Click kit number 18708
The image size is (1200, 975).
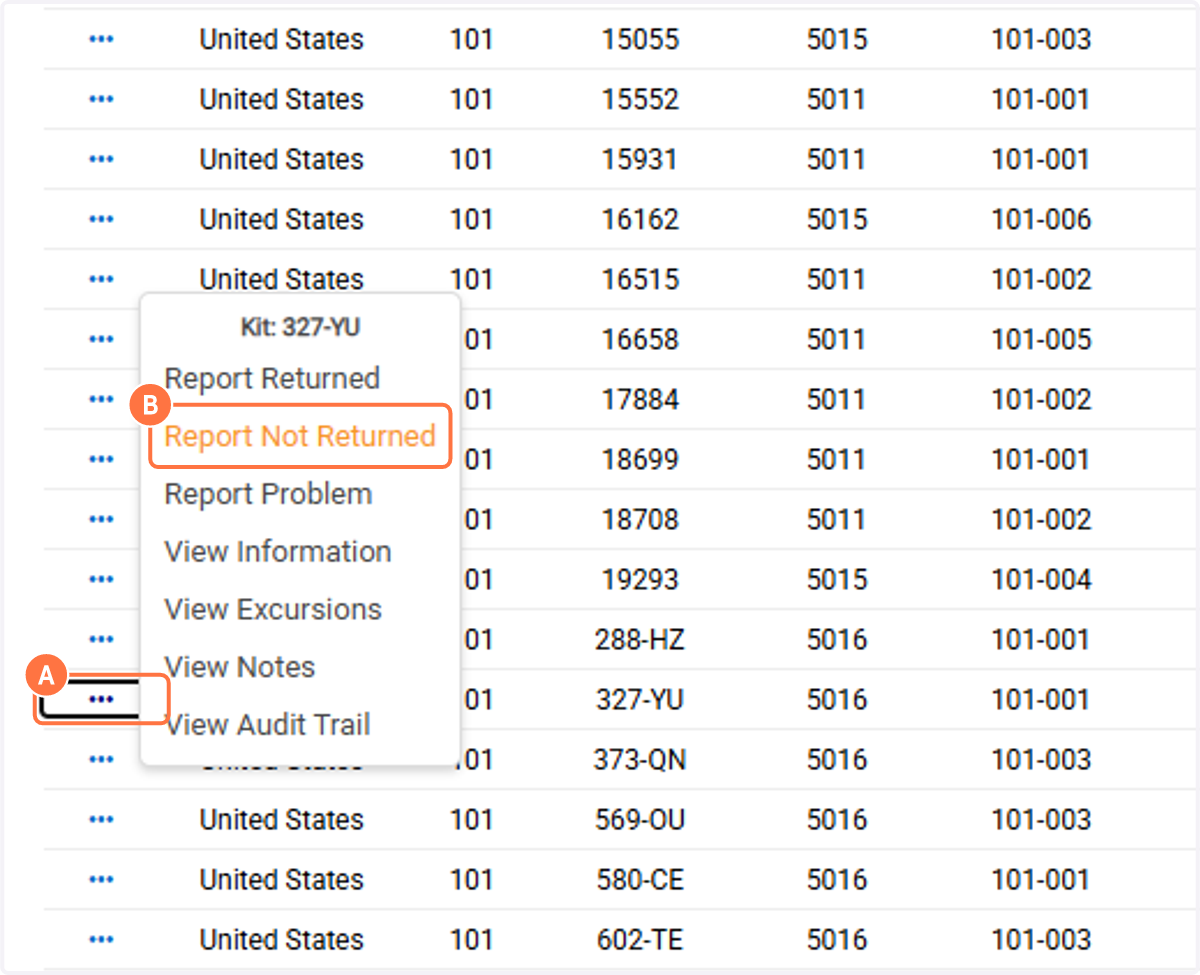[x=640, y=520]
